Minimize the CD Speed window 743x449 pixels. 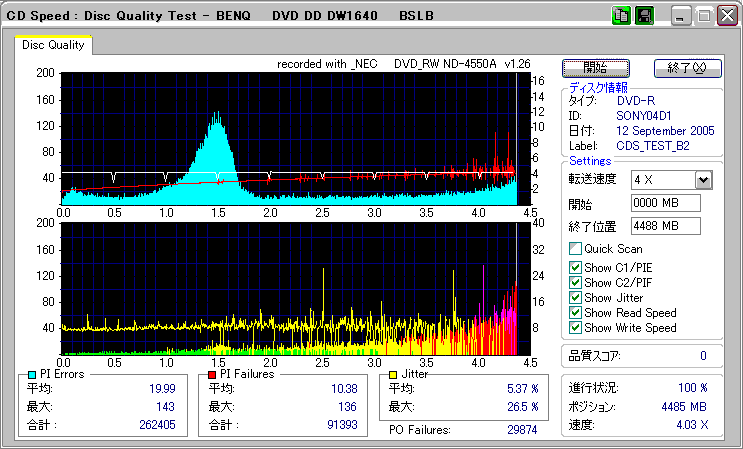coord(681,16)
